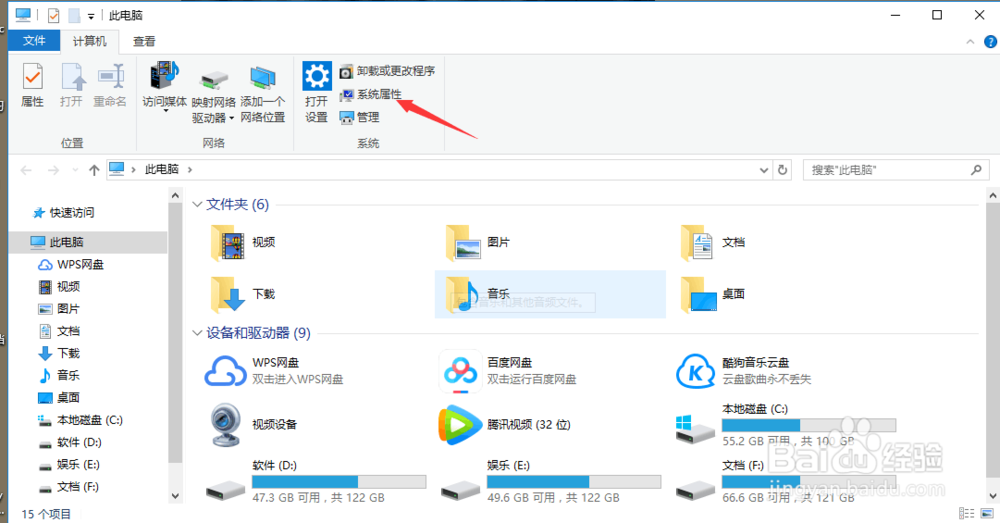Click 卸载或更改程序 in the ribbon

(x=387, y=71)
